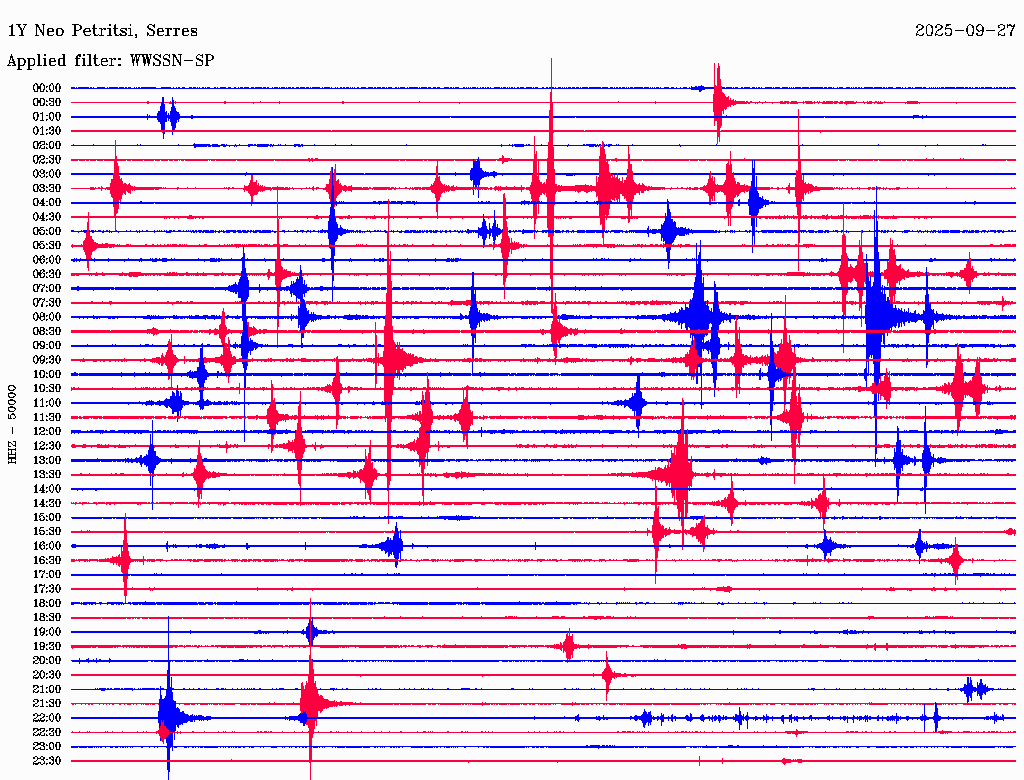Image resolution: width=1024 pixels, height=780 pixels.
Task: Click the 02:30 time label
Action: pyautogui.click(x=47, y=160)
